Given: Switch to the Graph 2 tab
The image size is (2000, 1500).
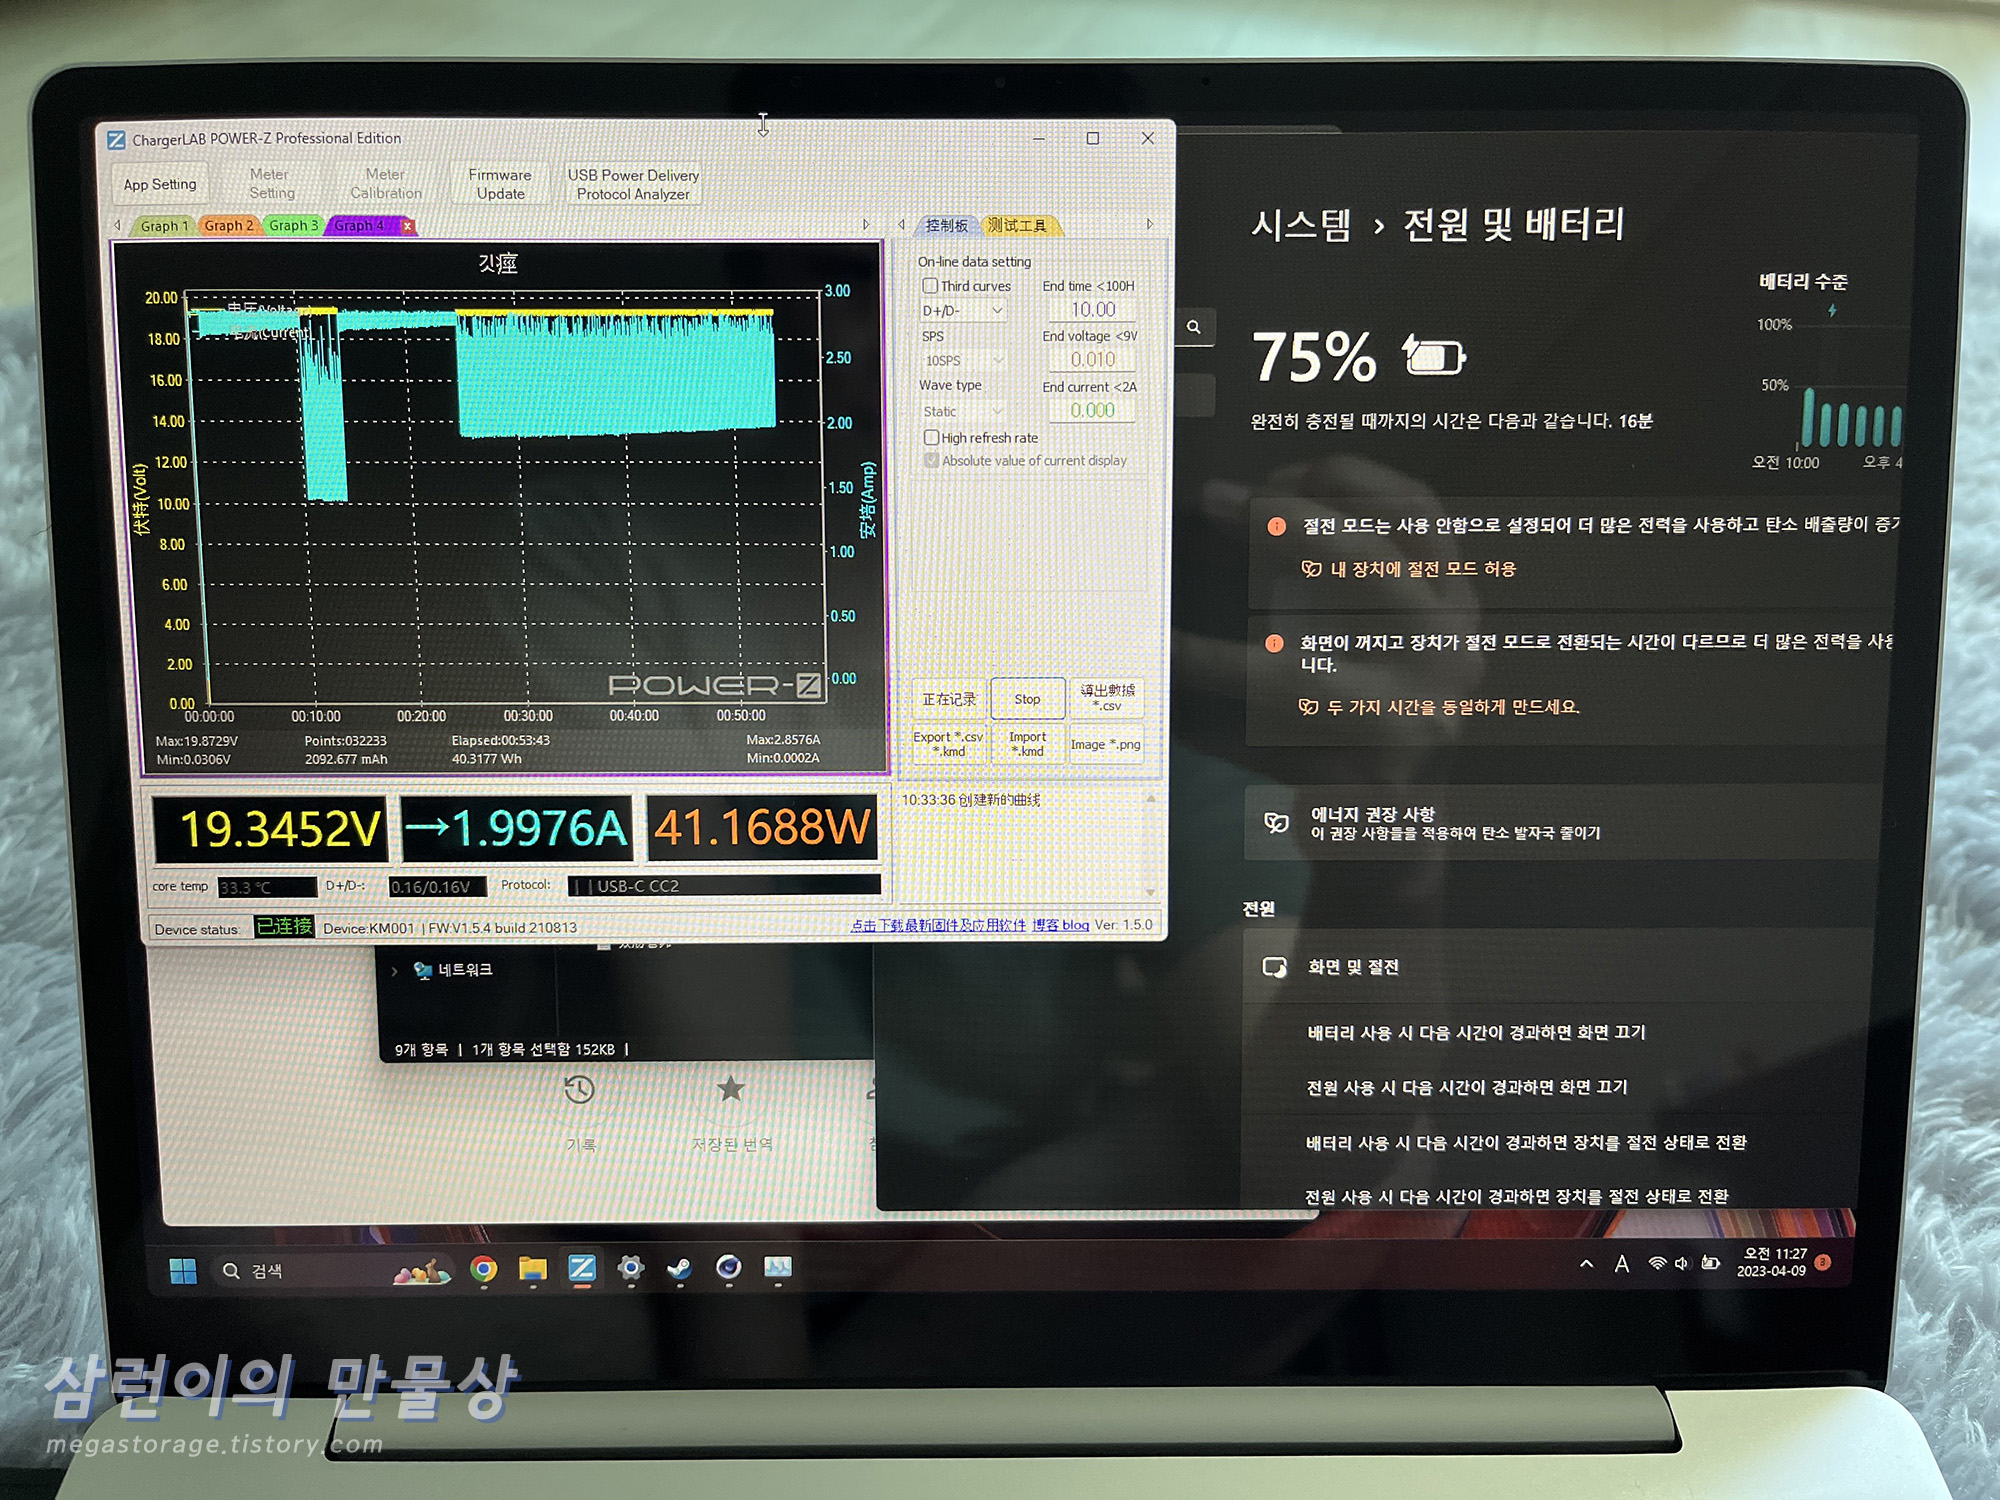Looking at the screenshot, I should 229,226.
